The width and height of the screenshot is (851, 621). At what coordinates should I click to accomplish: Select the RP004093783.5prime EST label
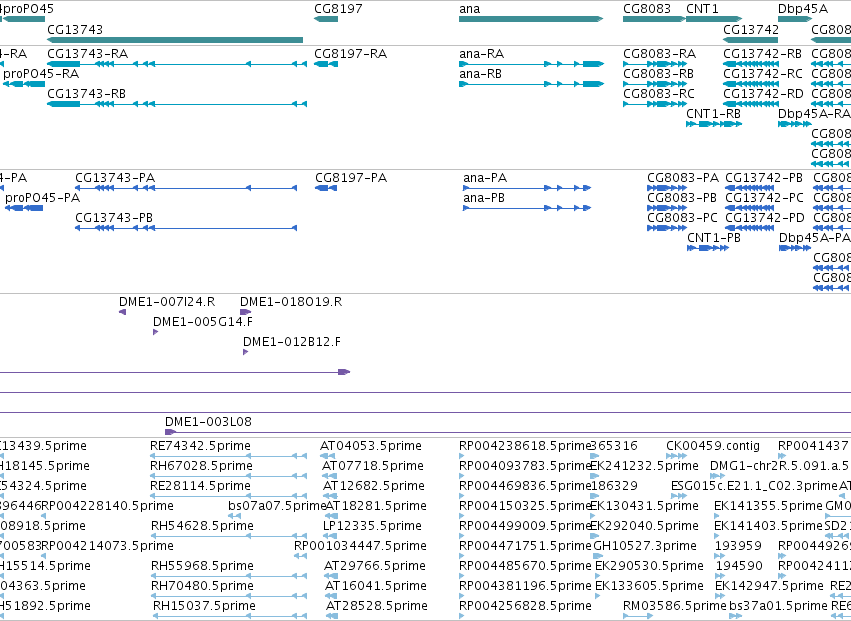click(524, 466)
